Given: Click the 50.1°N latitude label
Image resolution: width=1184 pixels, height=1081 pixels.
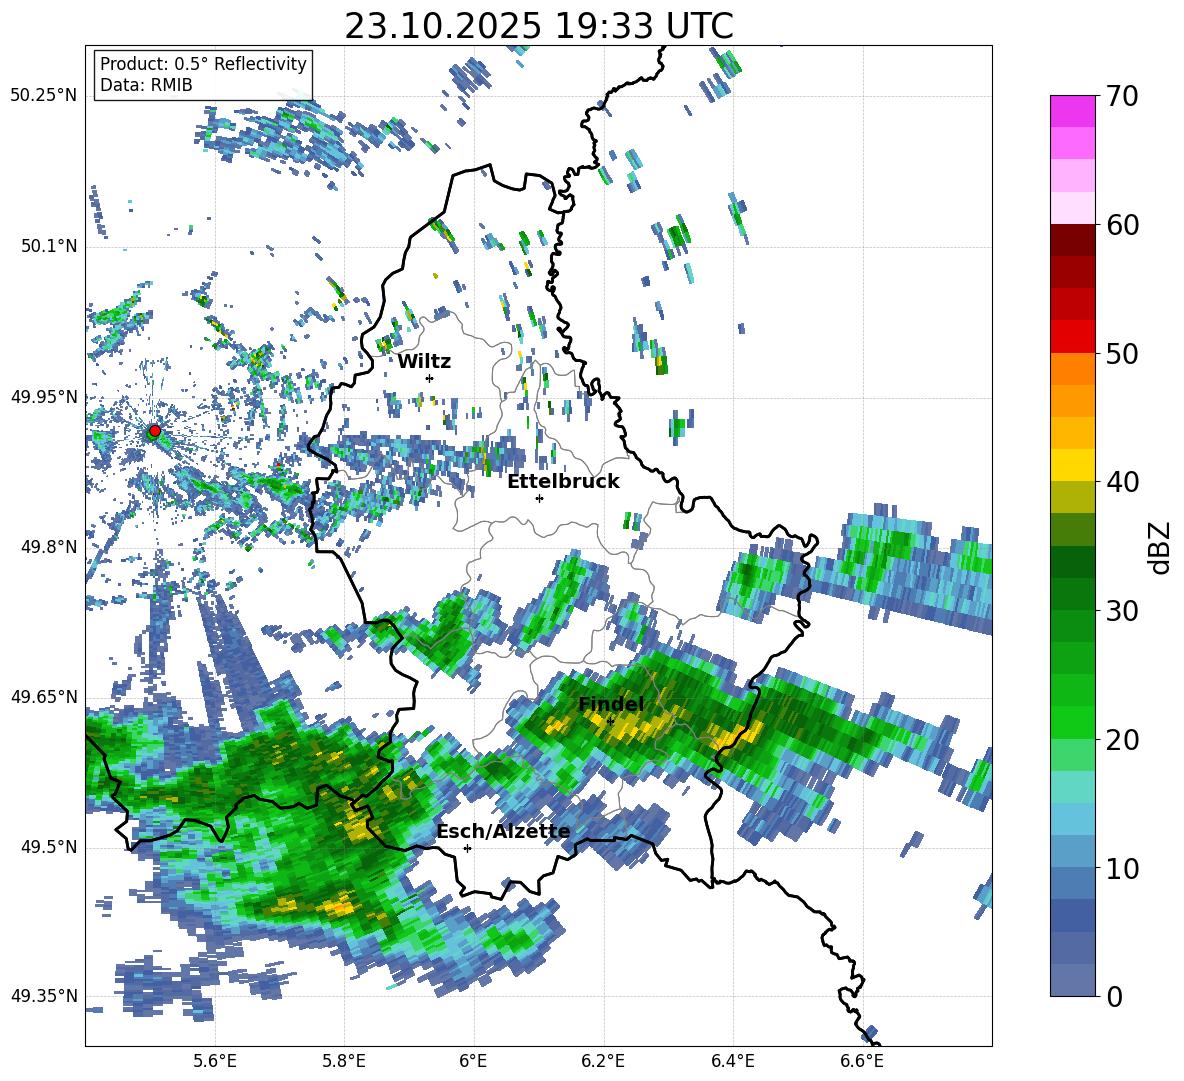Looking at the screenshot, I should (x=48, y=247).
